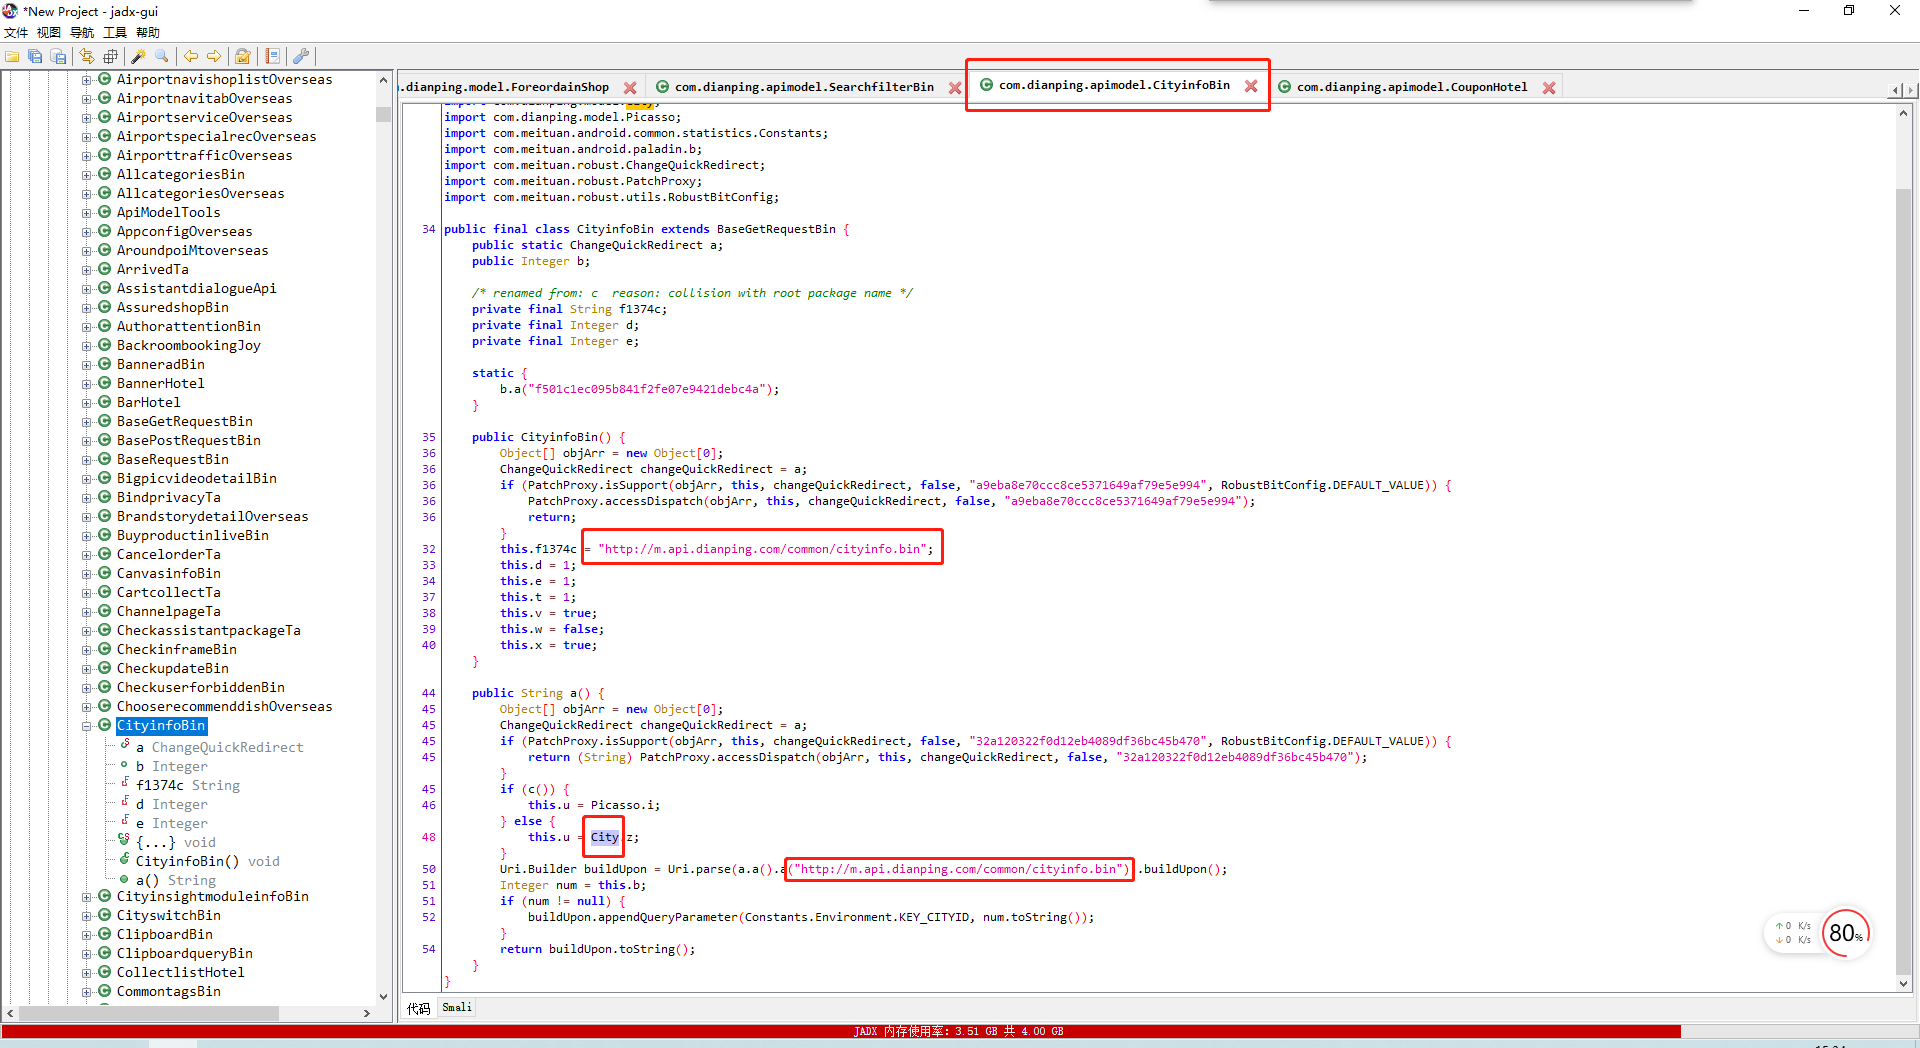Toggle the Flatten packages toolbar icon

(x=110, y=57)
